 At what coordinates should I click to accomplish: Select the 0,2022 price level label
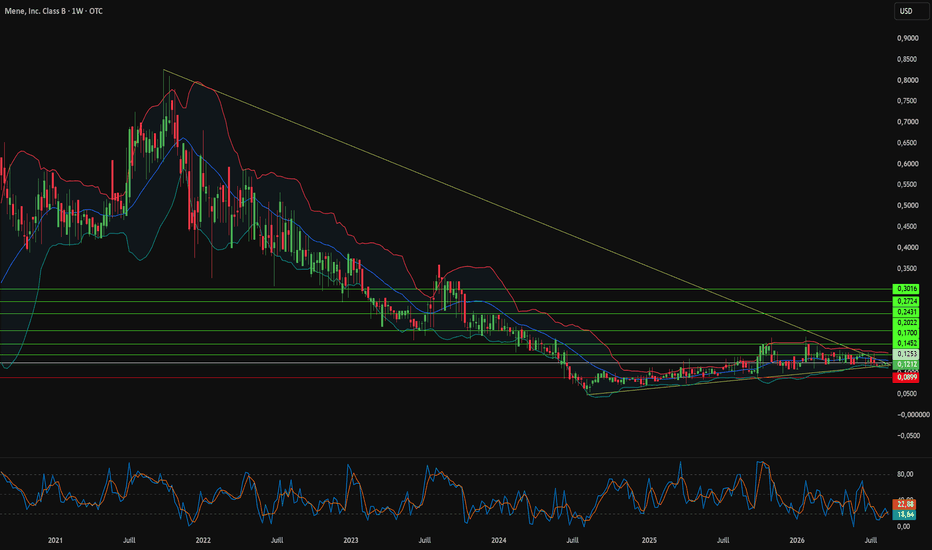pos(906,323)
